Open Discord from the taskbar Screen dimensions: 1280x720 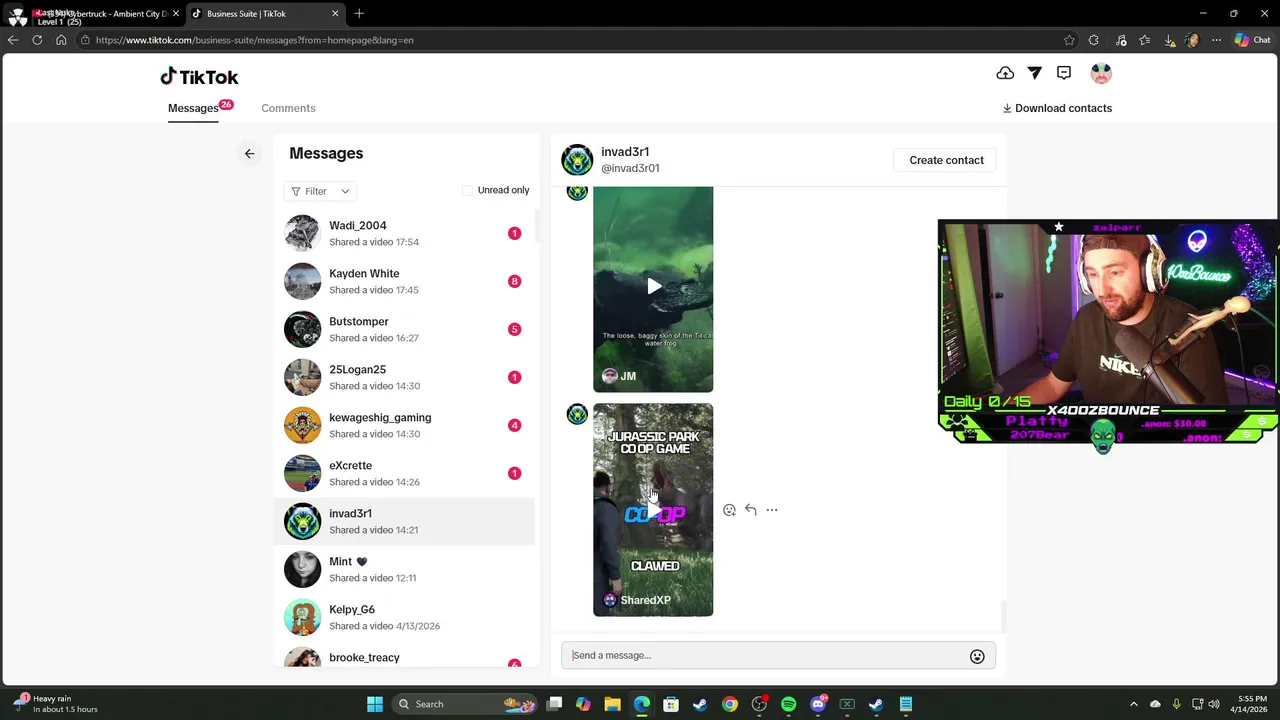(x=818, y=704)
